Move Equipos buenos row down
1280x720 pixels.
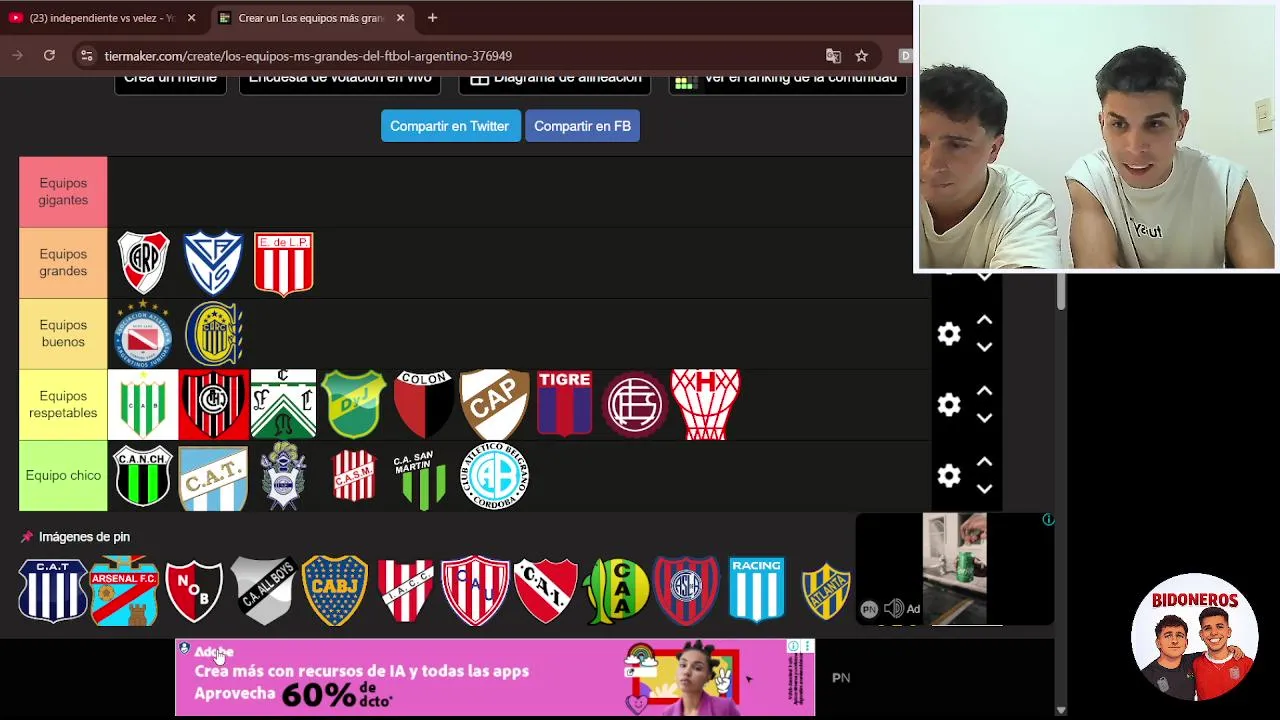tap(984, 347)
